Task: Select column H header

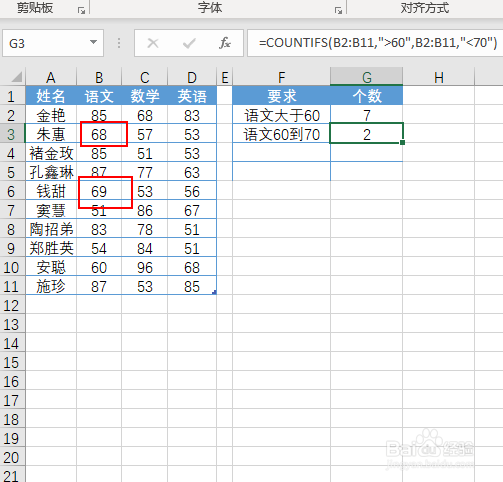Action: click(439, 77)
